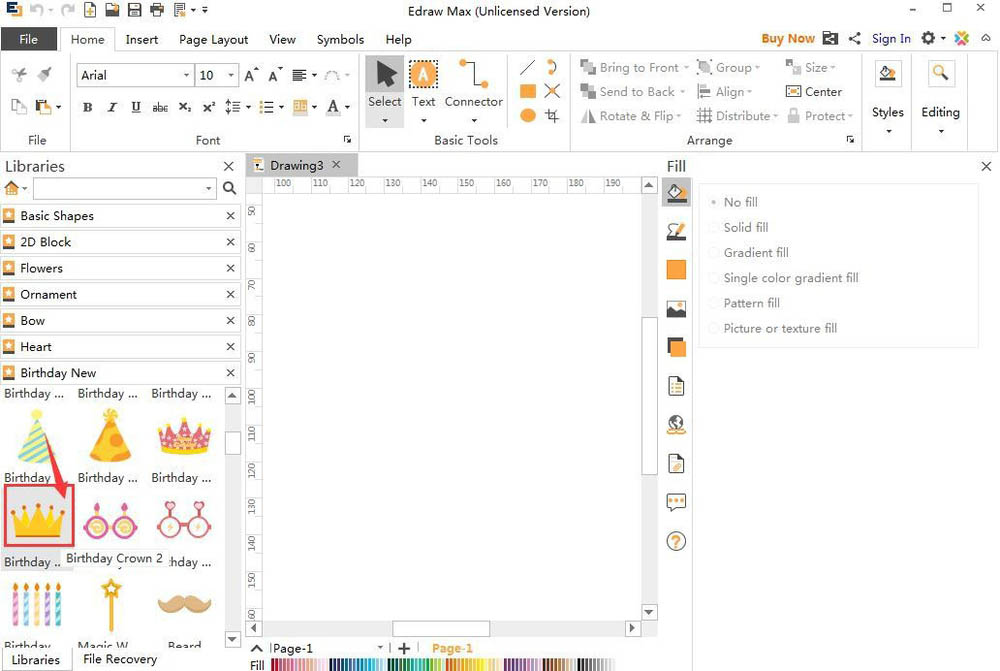This screenshot has width=1000, height=671.
Task: Open the Insert ribbon tab
Action: pyautogui.click(x=142, y=39)
